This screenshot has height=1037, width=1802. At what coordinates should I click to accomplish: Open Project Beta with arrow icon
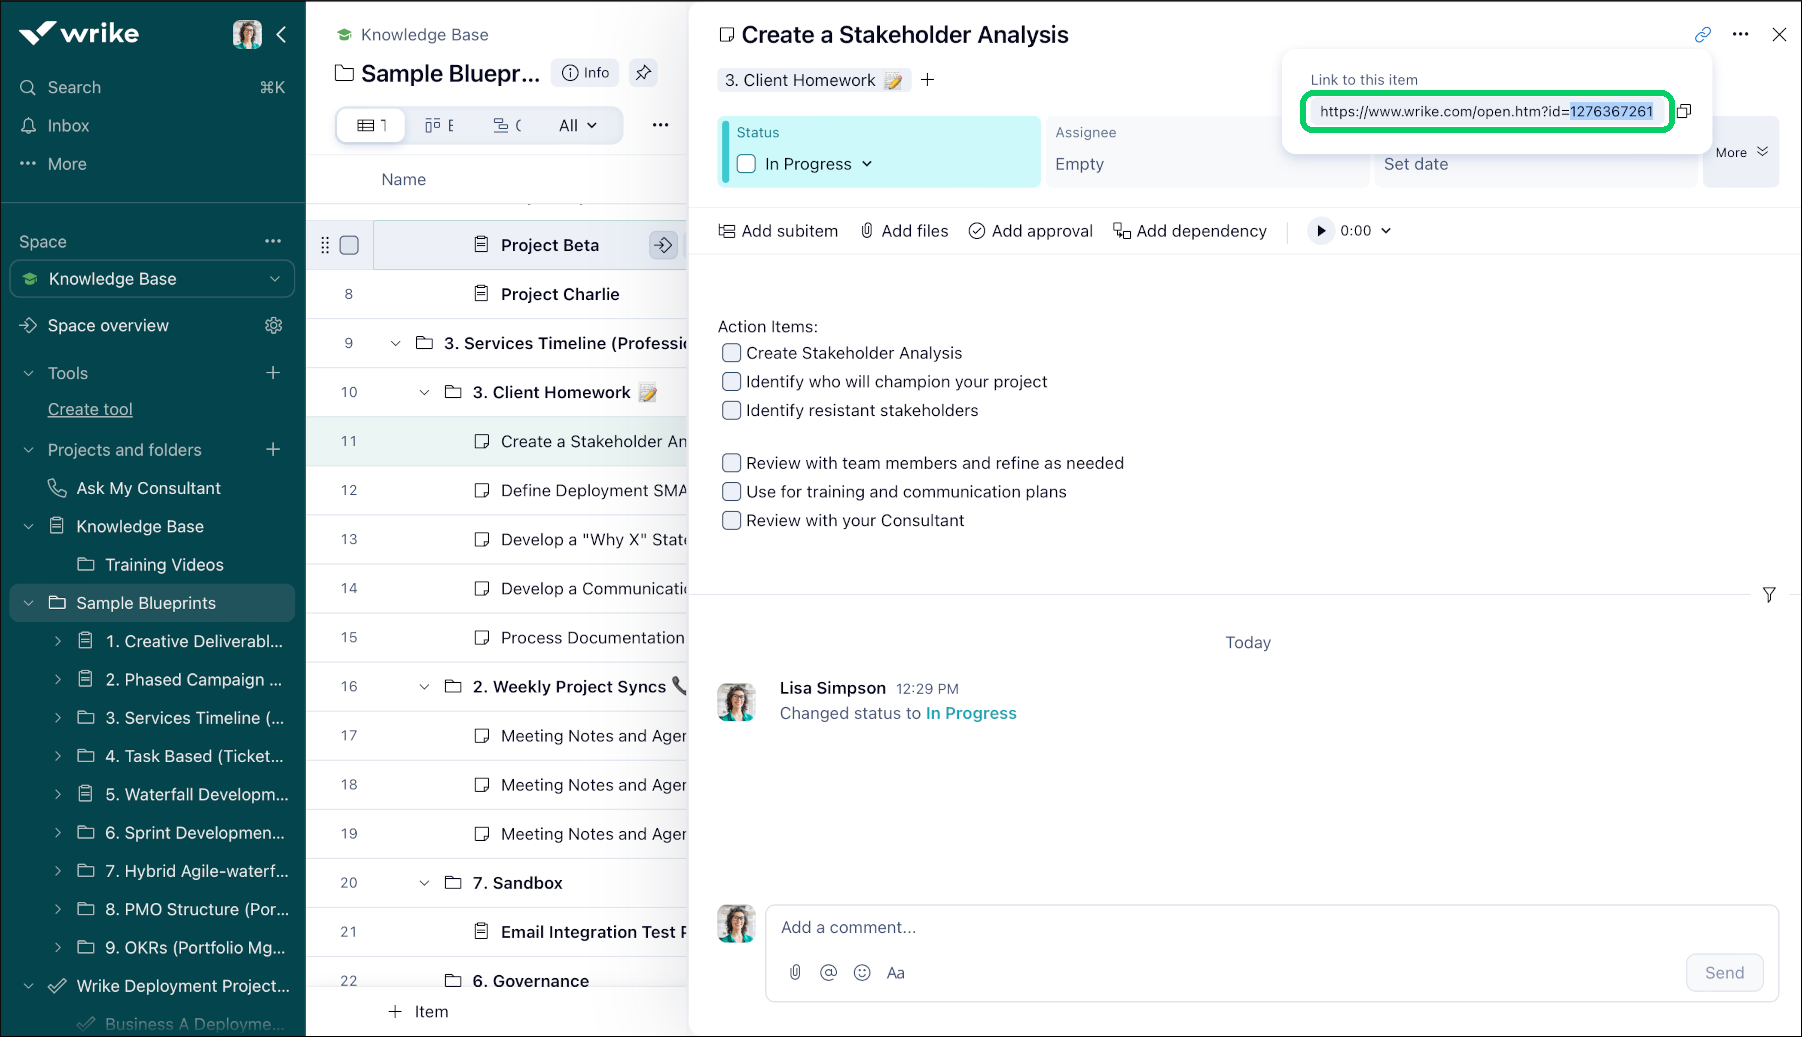click(x=663, y=245)
